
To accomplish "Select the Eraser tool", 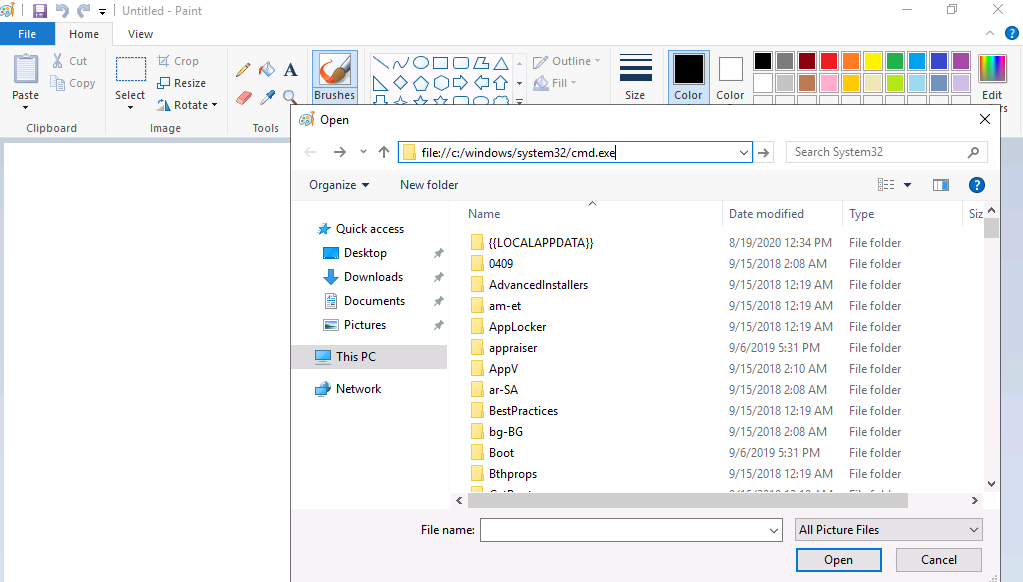I will 243,98.
